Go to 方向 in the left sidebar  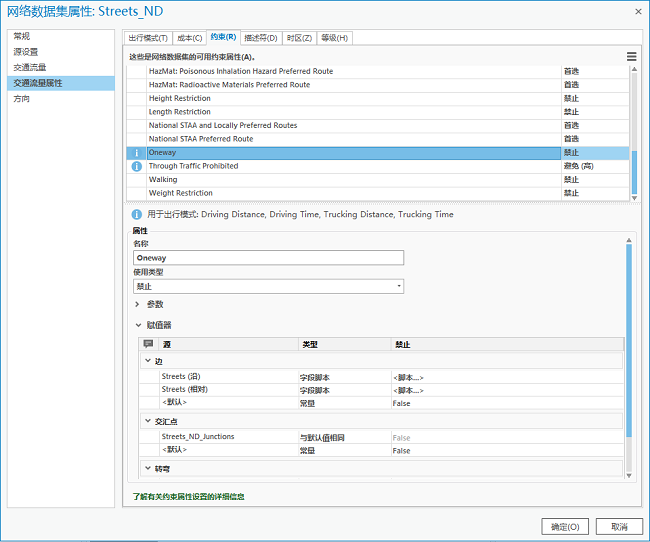point(22,99)
